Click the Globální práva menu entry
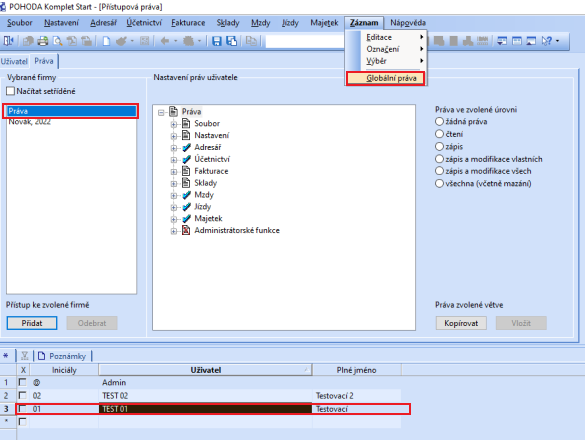Image resolution: width=585 pixels, height=440 pixels. pyautogui.click(x=386, y=78)
